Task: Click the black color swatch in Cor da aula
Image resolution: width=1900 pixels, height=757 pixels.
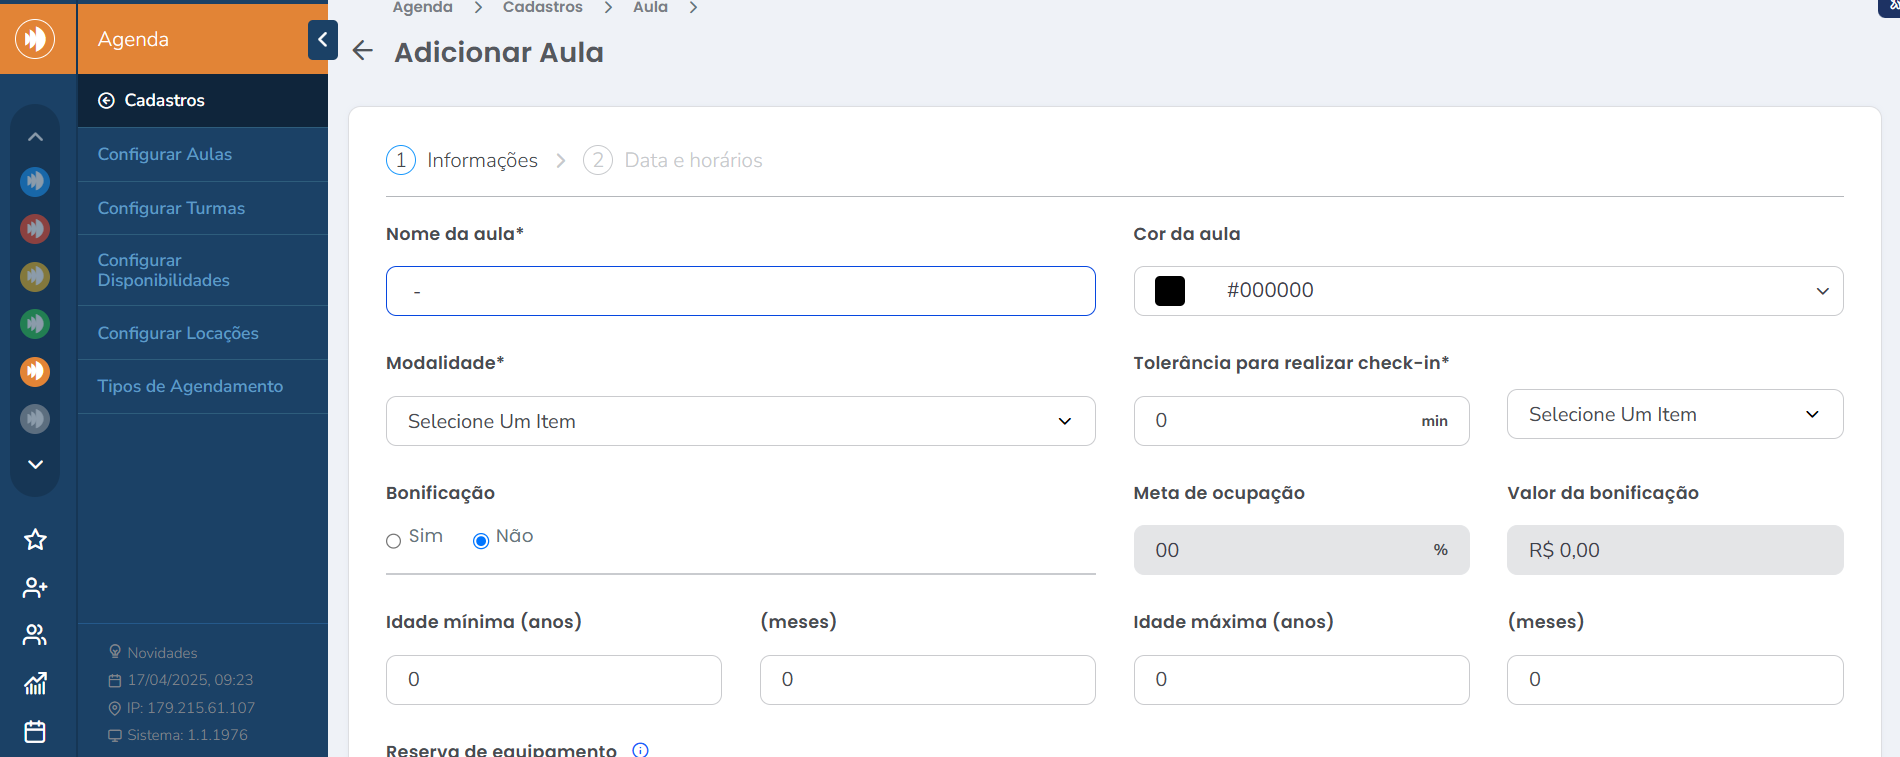Action: (1170, 291)
